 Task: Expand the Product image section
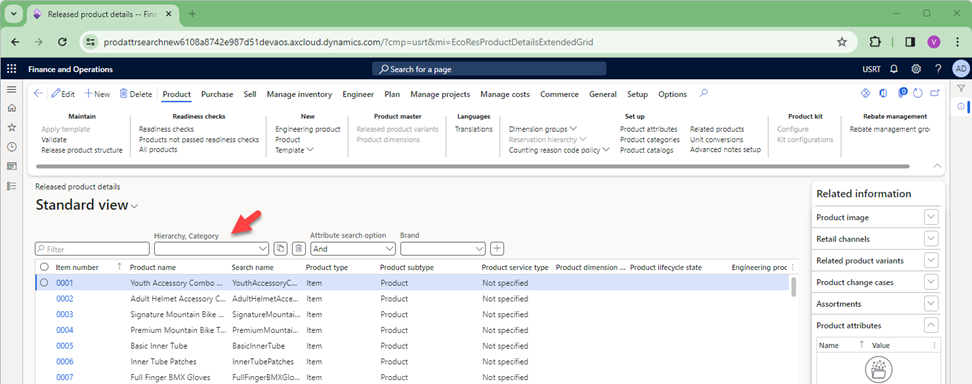(931, 217)
